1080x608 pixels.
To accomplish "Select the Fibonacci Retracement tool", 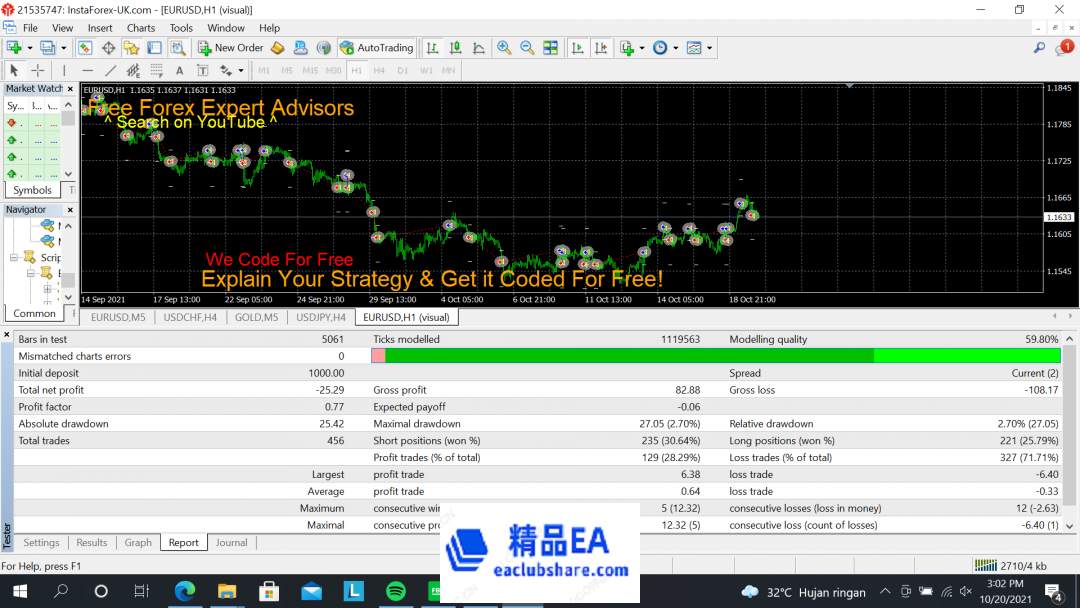I will click(156, 70).
